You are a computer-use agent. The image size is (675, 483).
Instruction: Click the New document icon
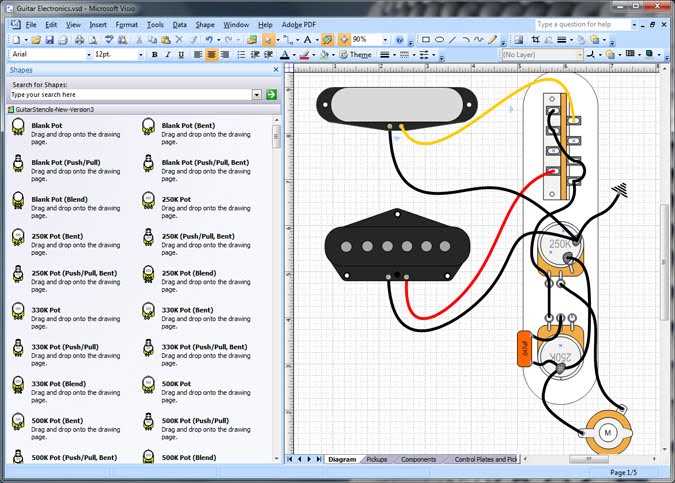point(16,40)
